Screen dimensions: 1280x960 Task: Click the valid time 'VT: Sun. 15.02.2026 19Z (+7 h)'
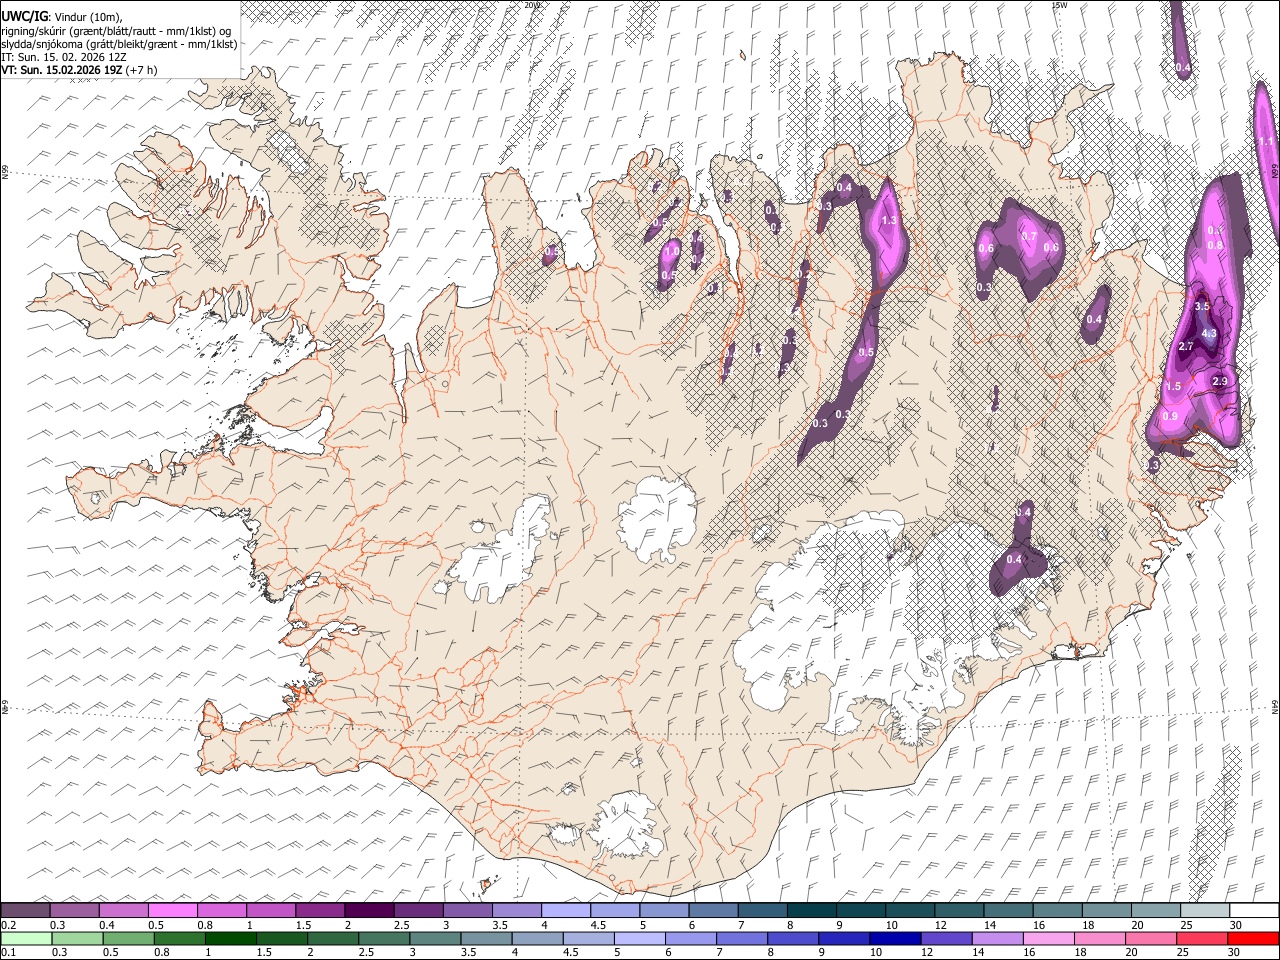click(79, 71)
